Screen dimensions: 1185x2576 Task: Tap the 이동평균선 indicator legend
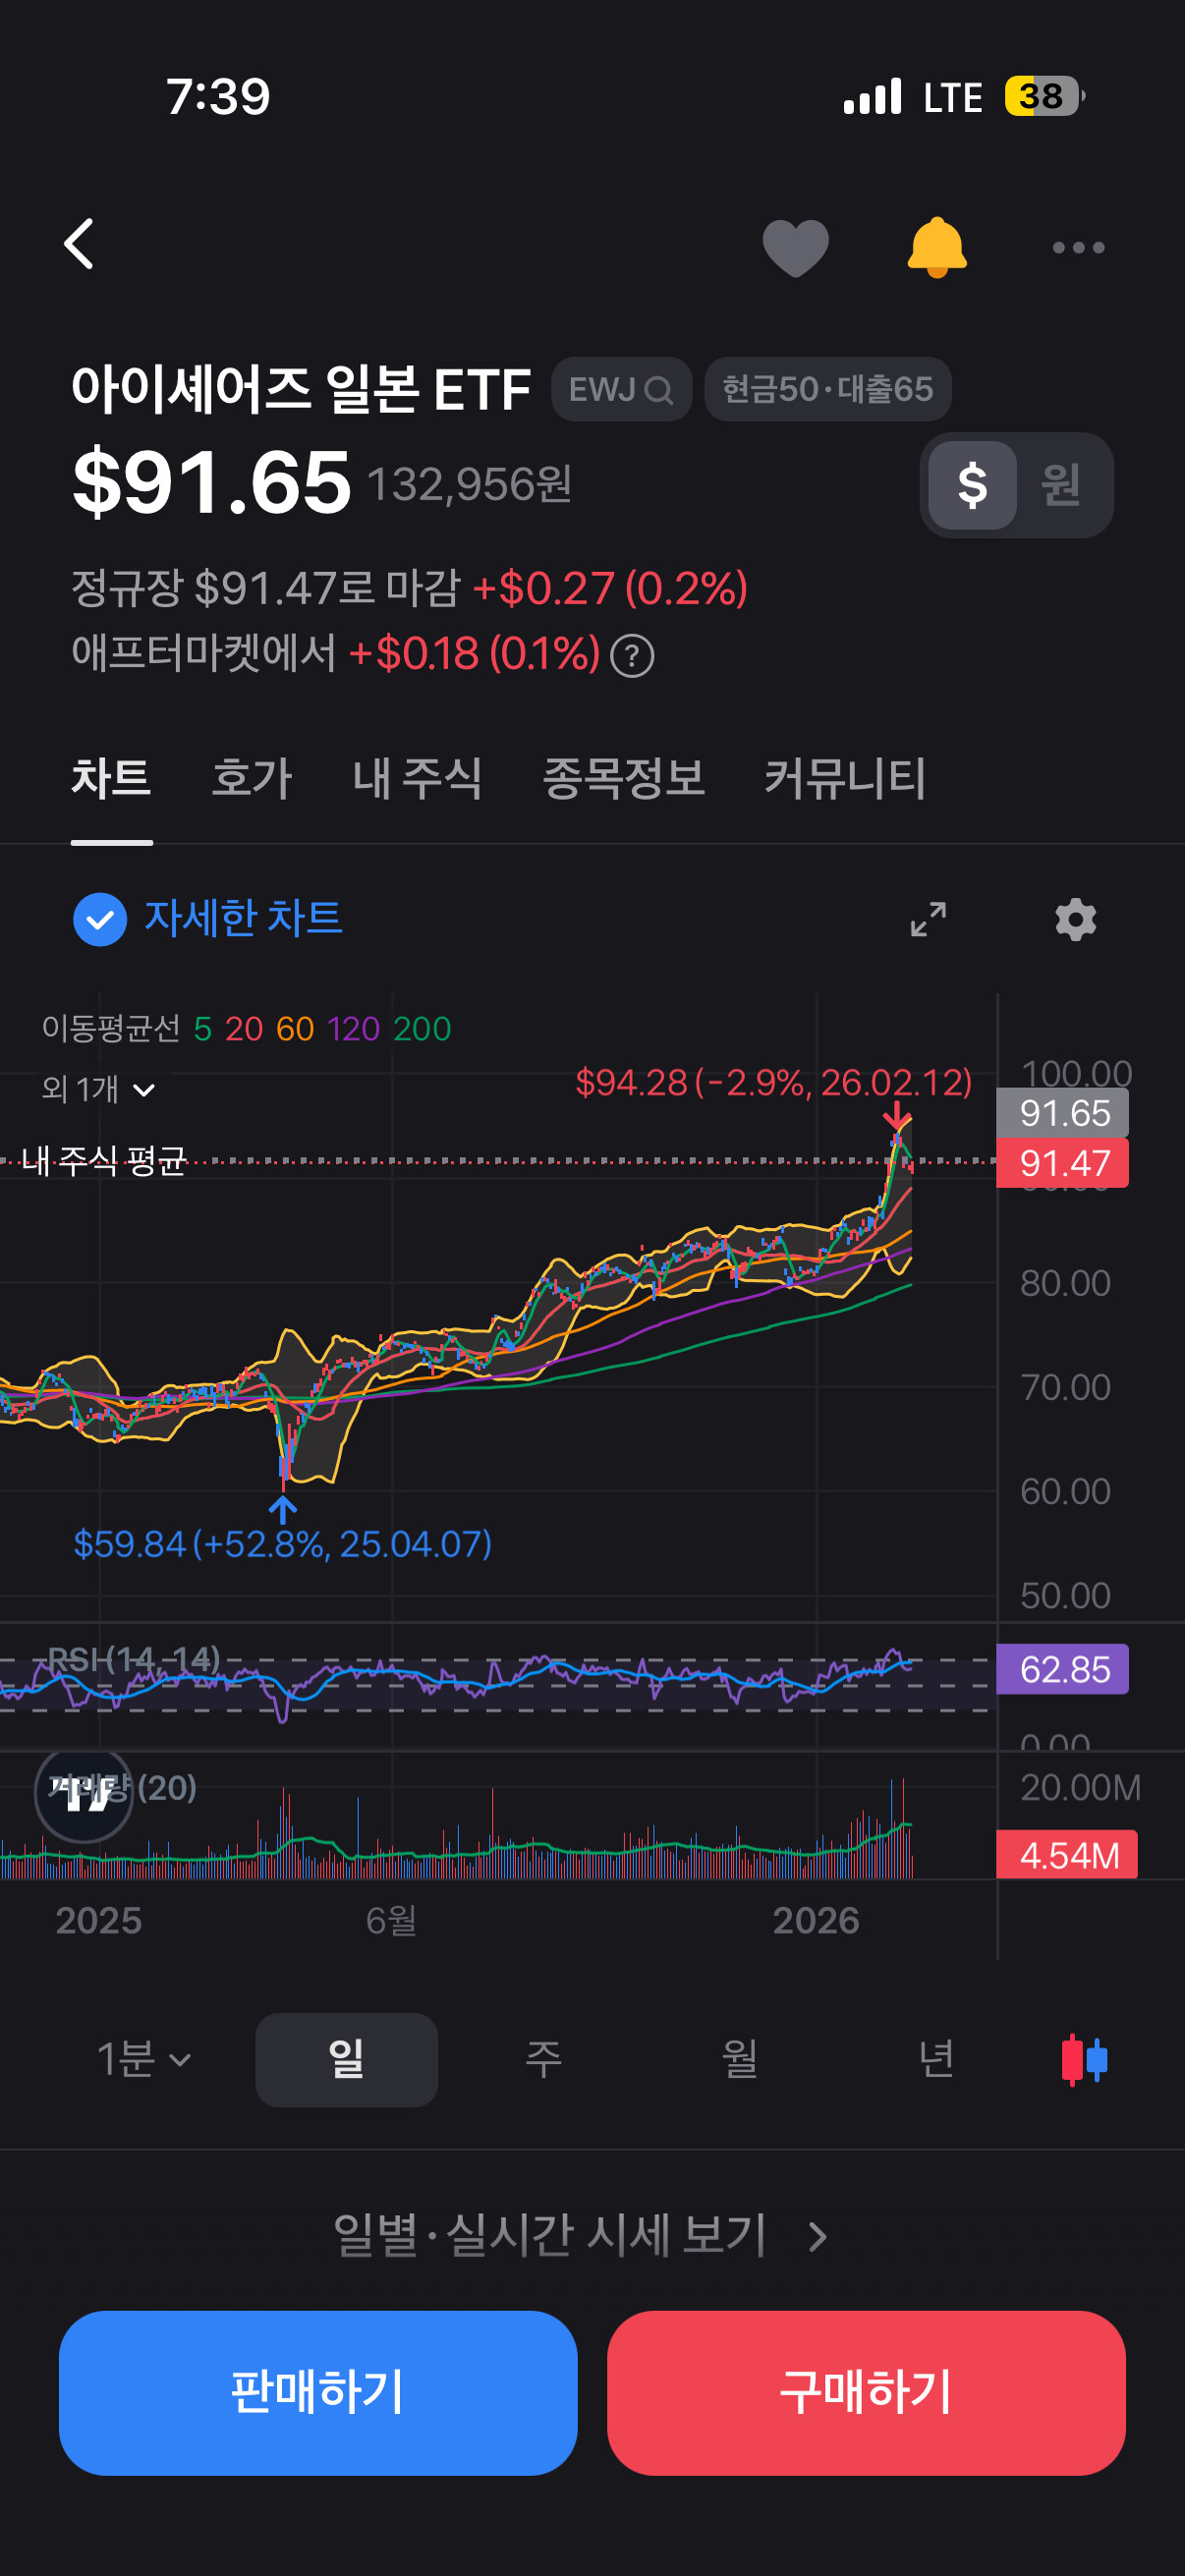point(111,1028)
